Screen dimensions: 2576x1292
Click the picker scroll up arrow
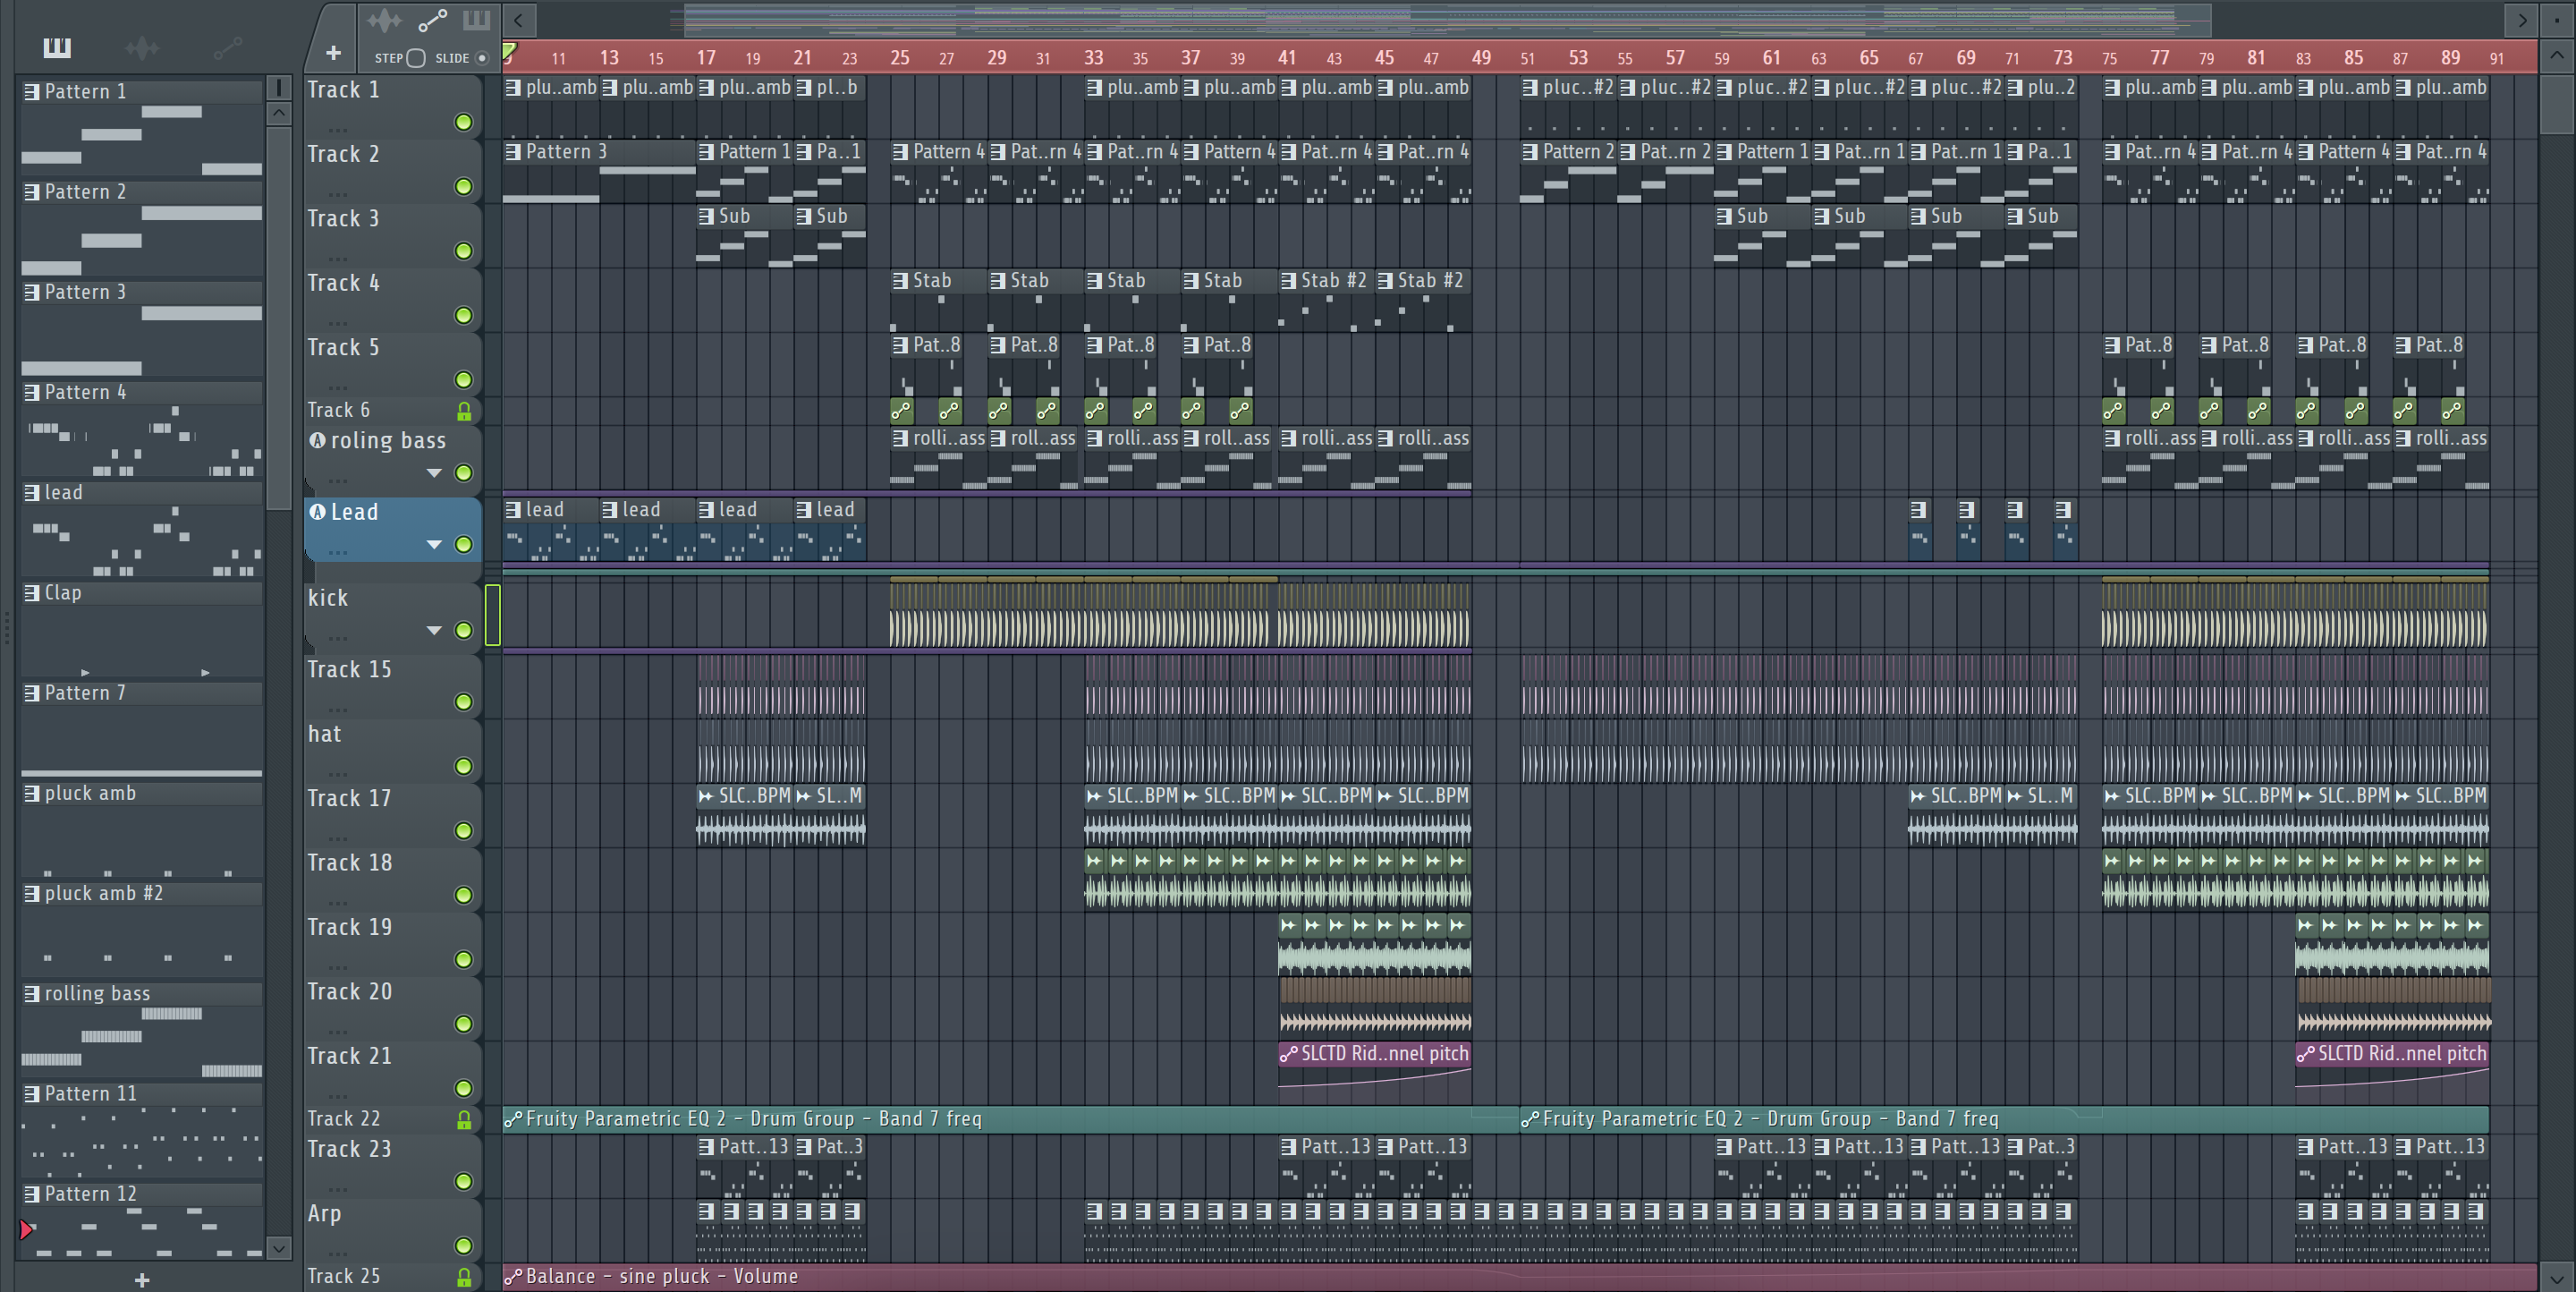pyautogui.click(x=279, y=113)
